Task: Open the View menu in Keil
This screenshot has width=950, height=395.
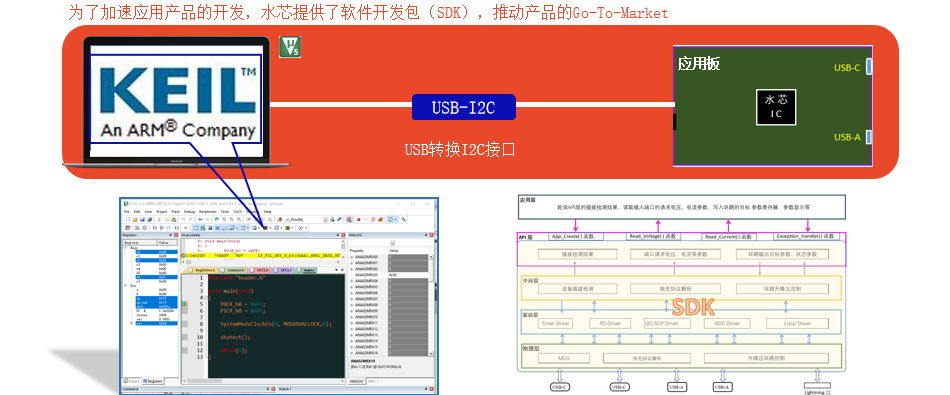Action: 148,211
